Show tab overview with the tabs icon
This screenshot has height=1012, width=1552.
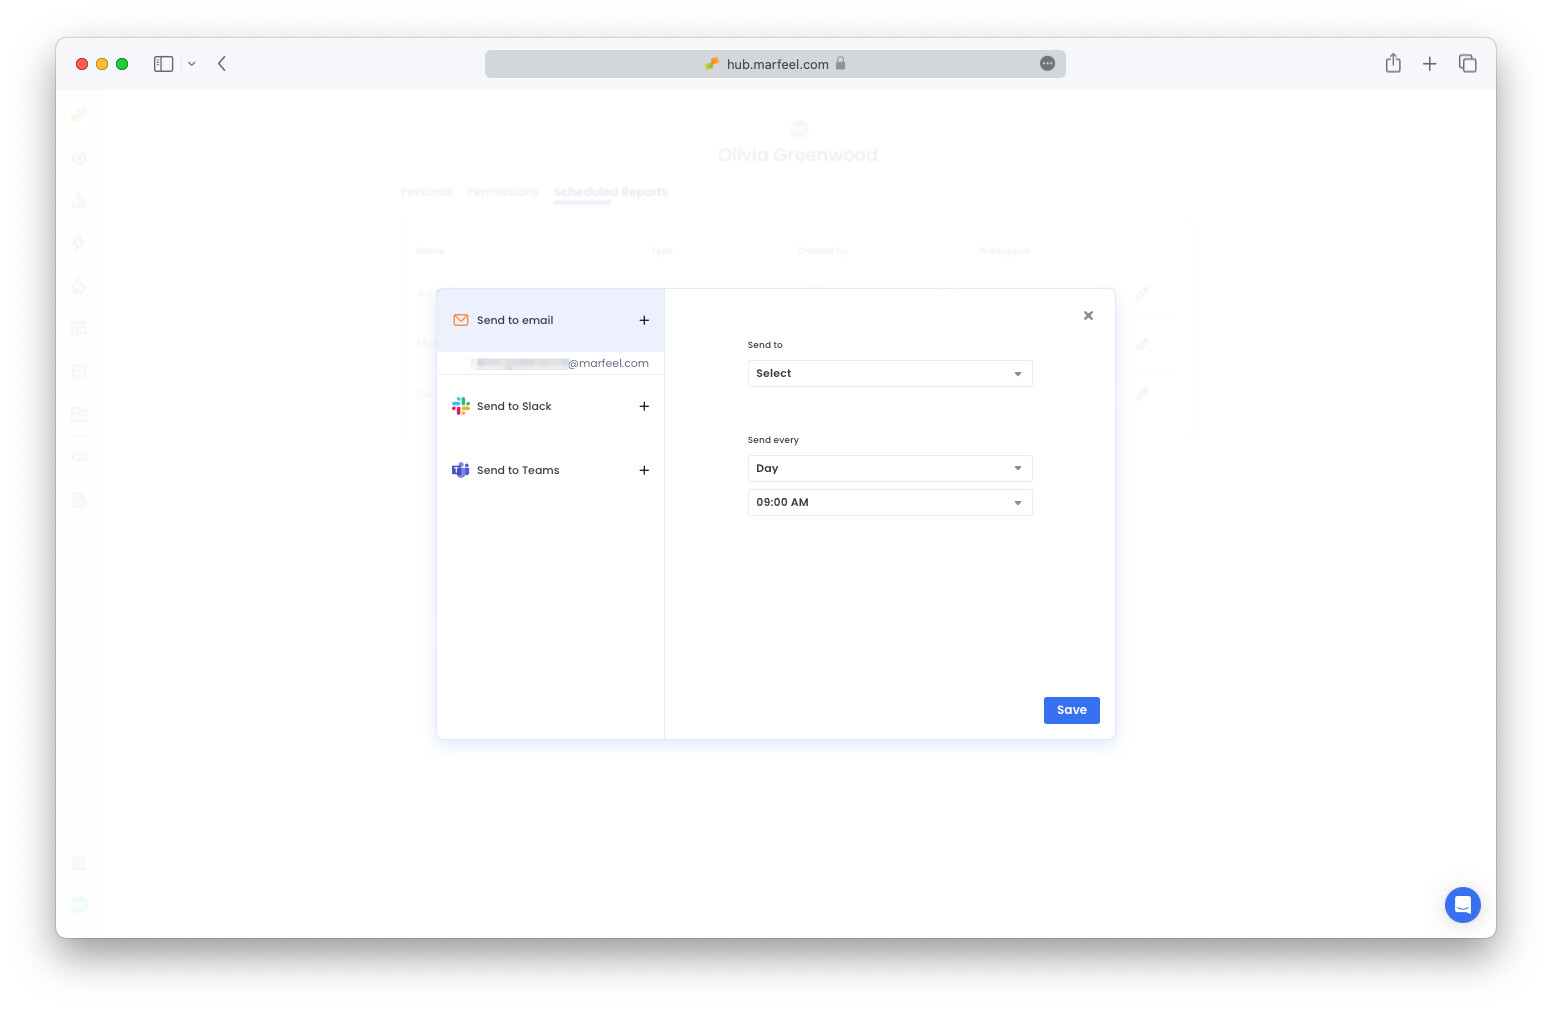[x=1467, y=63]
